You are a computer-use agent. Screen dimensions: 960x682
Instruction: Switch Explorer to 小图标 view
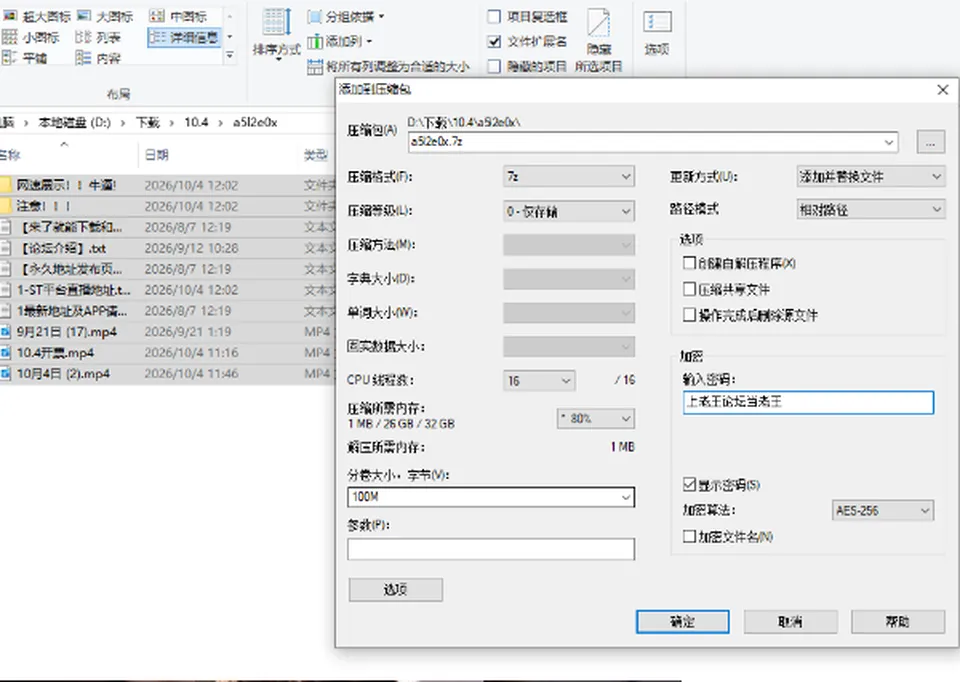(x=31, y=37)
